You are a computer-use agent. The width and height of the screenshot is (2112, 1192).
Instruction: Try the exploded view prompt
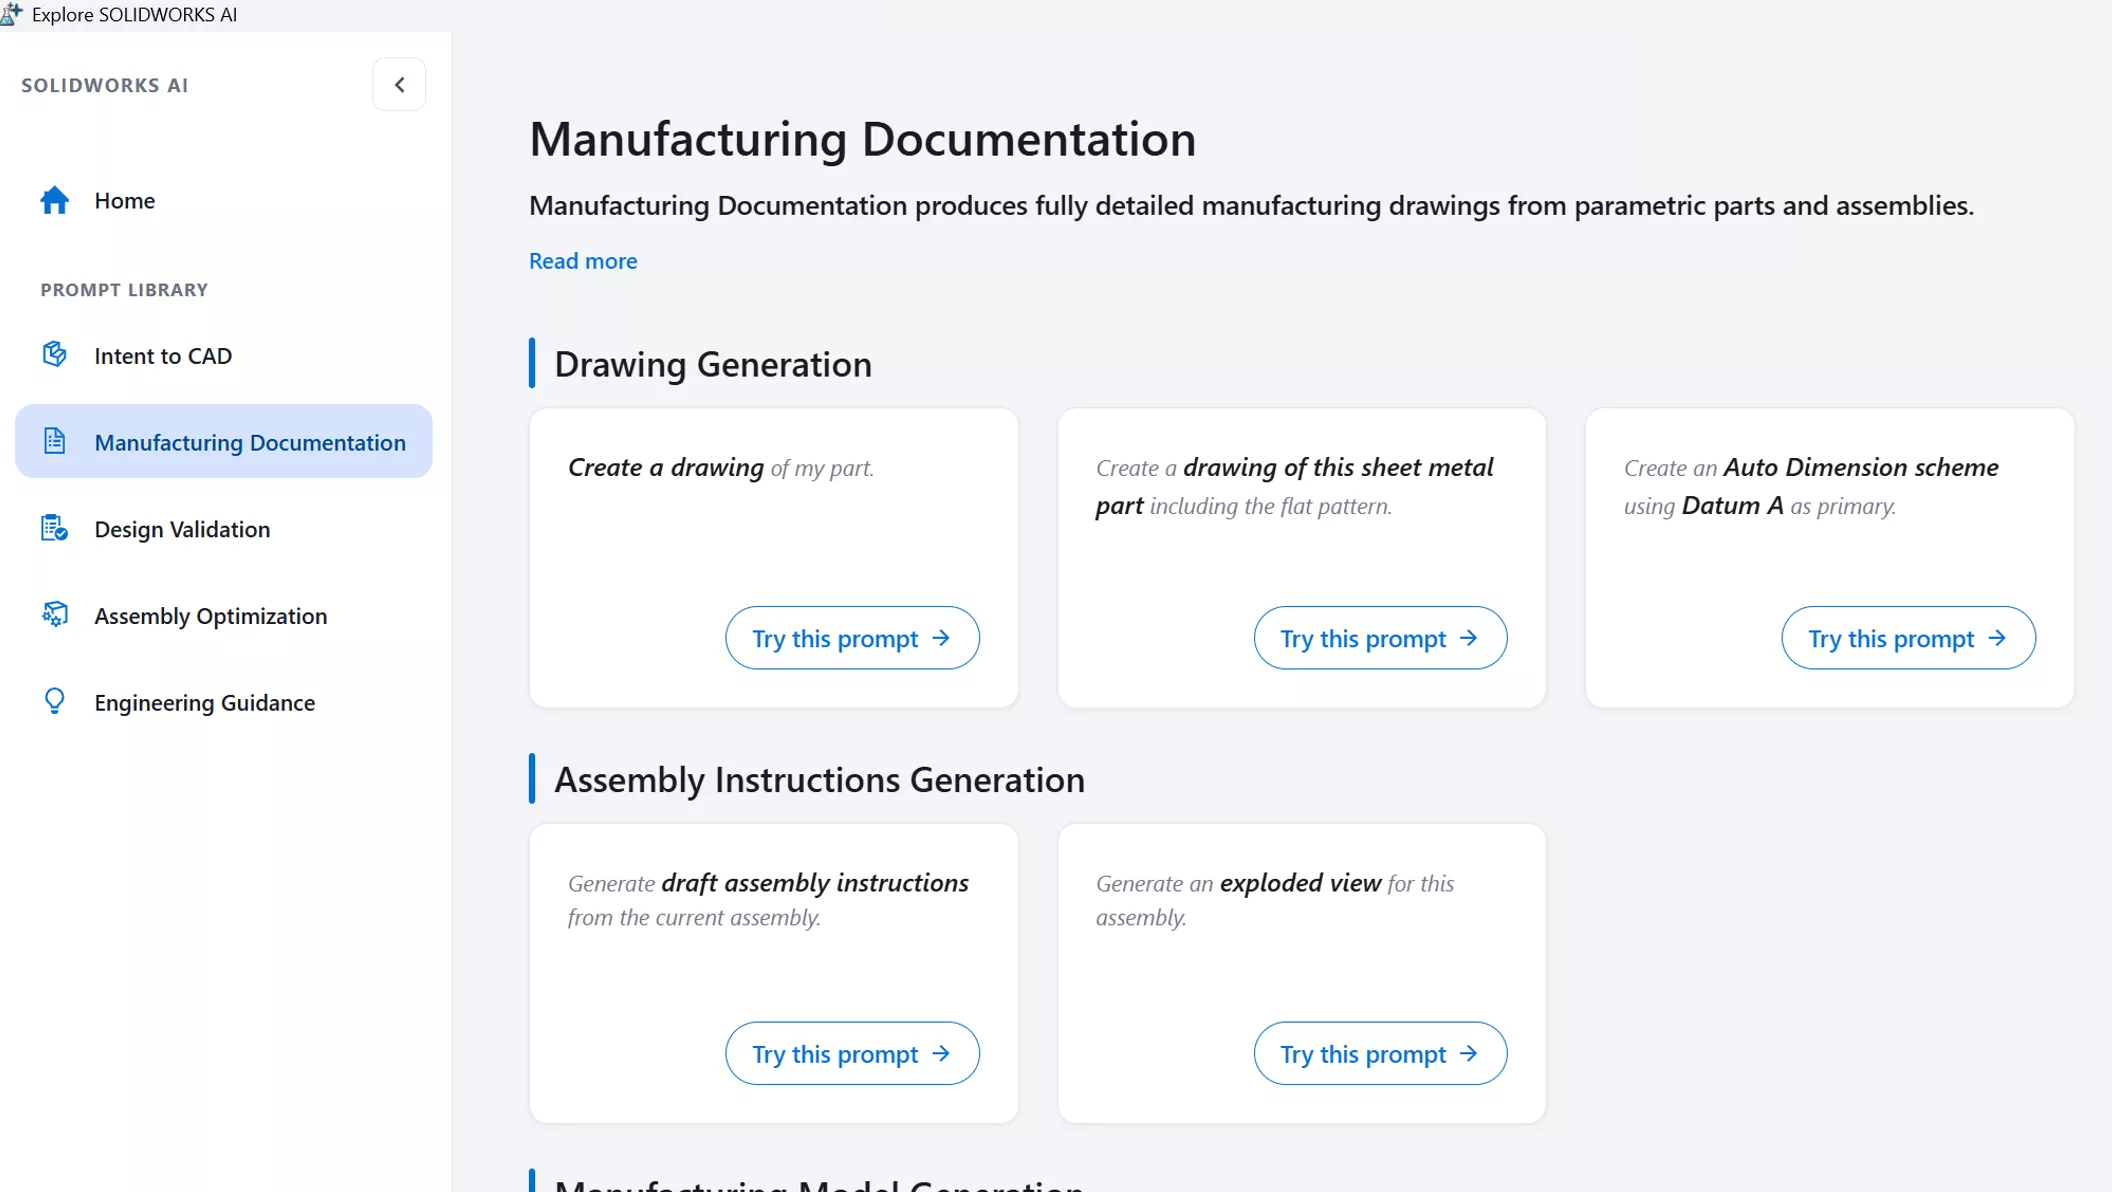[x=1380, y=1053]
